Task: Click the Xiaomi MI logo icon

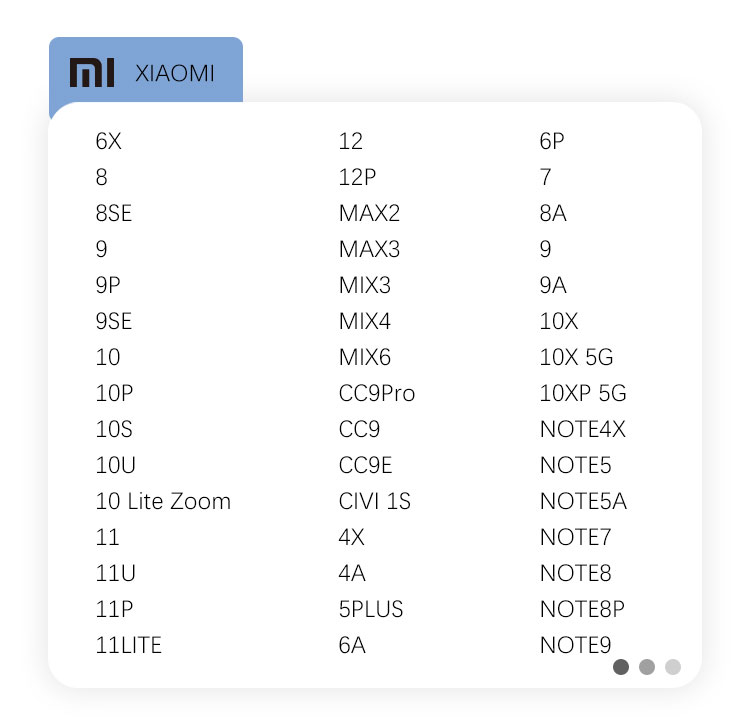Action: [x=94, y=72]
